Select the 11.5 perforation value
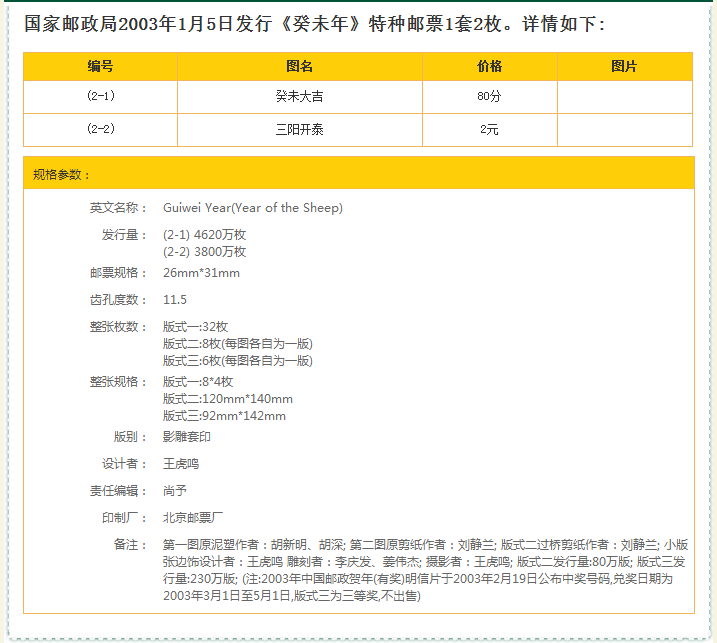The image size is (717, 643). point(175,300)
